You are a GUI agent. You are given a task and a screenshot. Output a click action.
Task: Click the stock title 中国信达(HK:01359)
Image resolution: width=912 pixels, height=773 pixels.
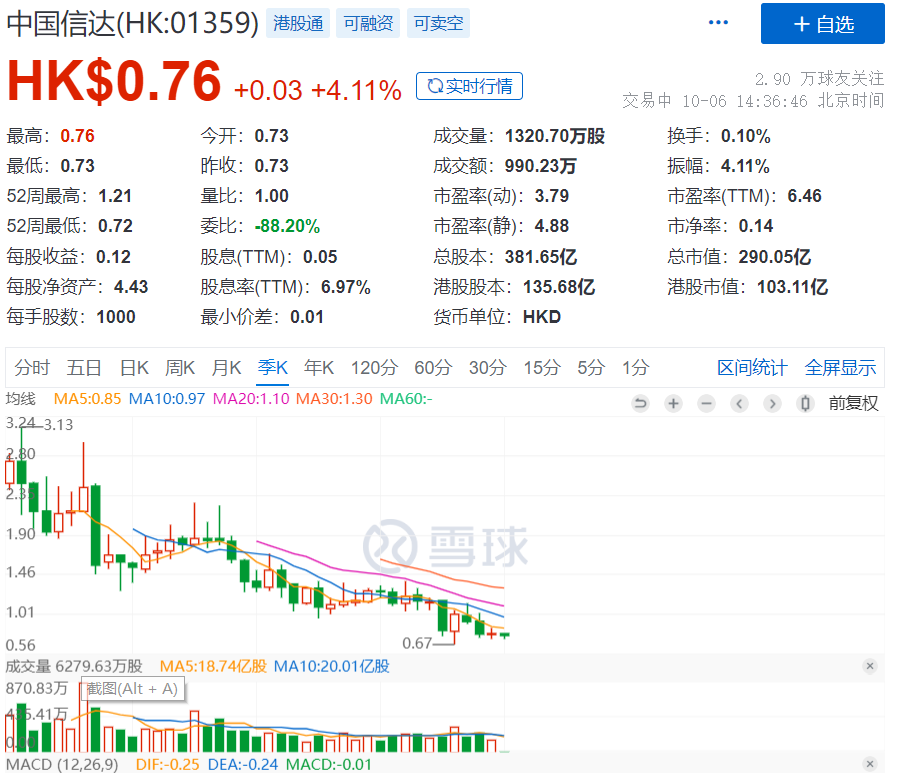133,24
